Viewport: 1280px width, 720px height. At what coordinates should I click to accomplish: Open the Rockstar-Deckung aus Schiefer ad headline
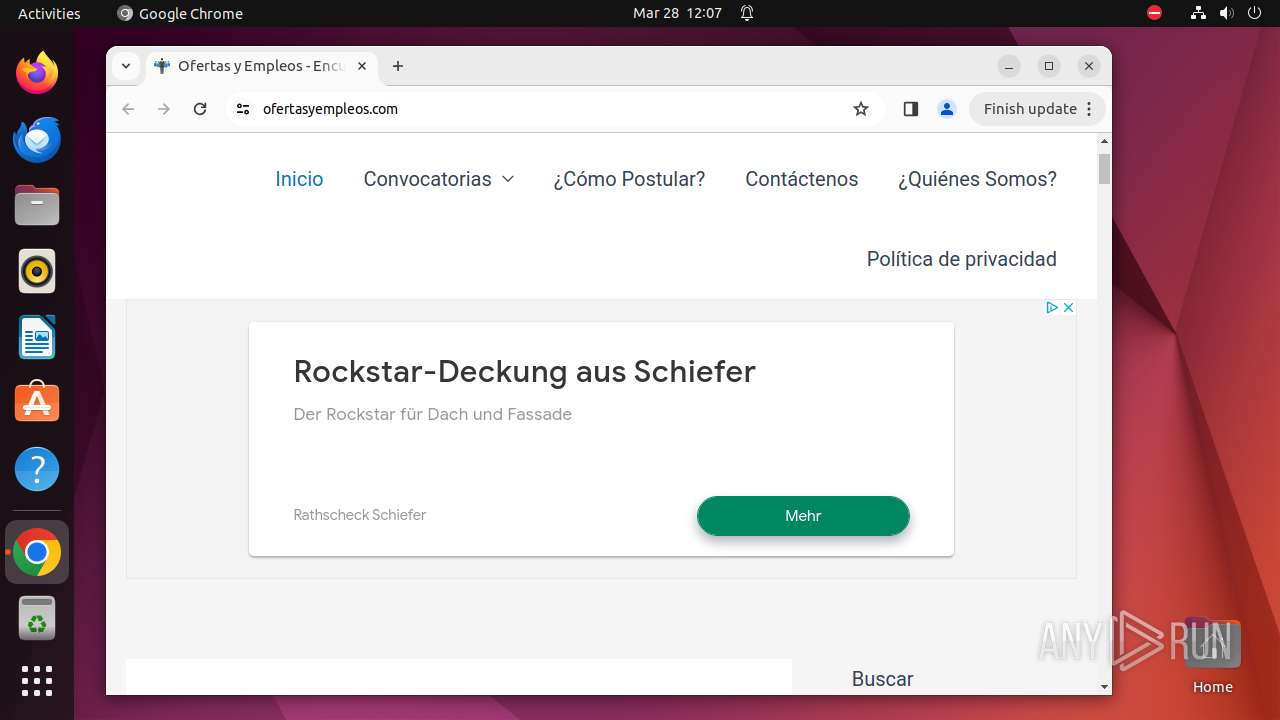(x=524, y=371)
